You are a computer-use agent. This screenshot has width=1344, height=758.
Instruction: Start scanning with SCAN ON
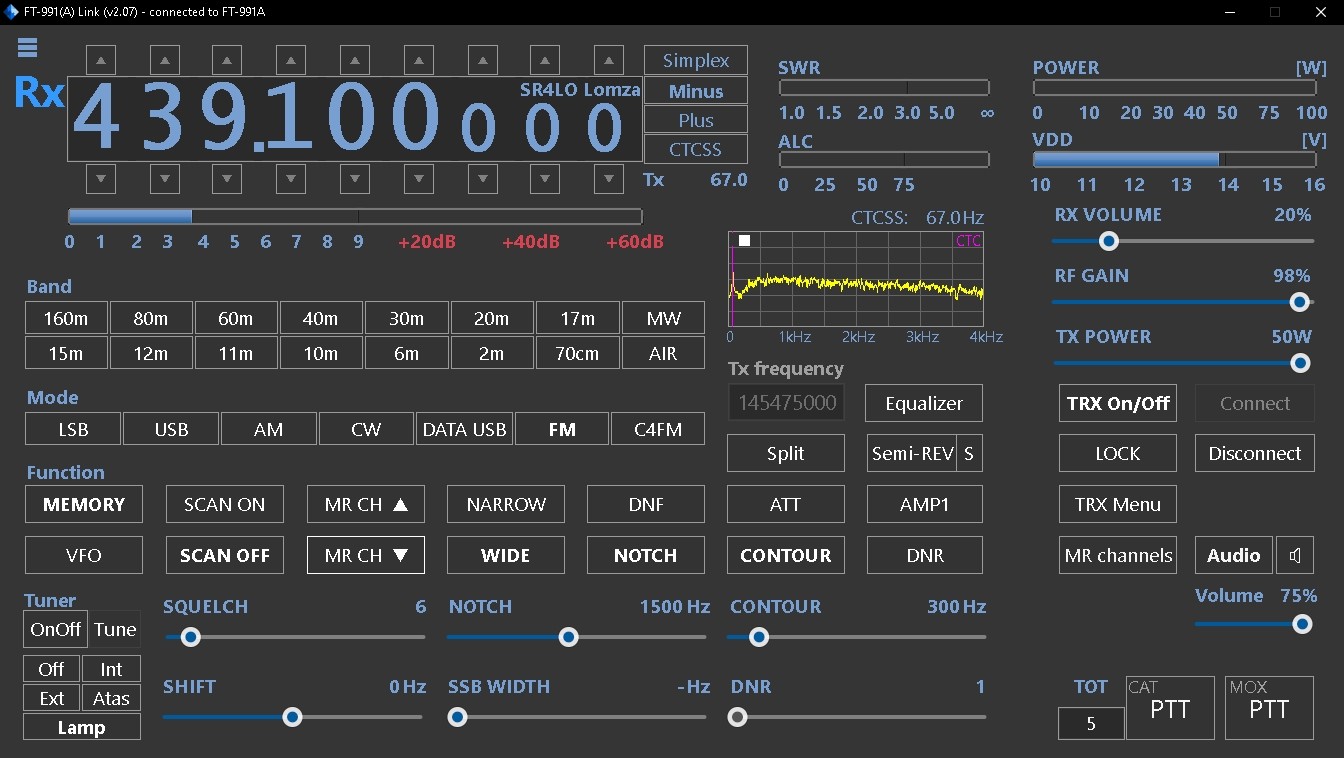pos(225,504)
